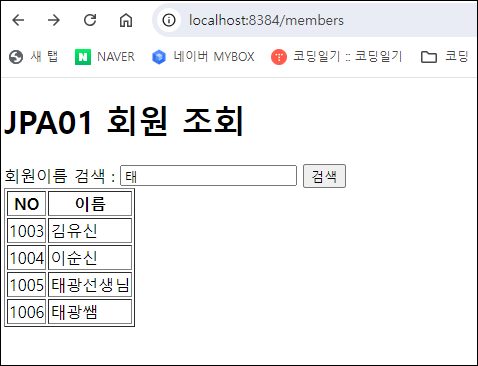View site information icon in address bar
Viewport: 478px width, 366px height.
[x=169, y=20]
